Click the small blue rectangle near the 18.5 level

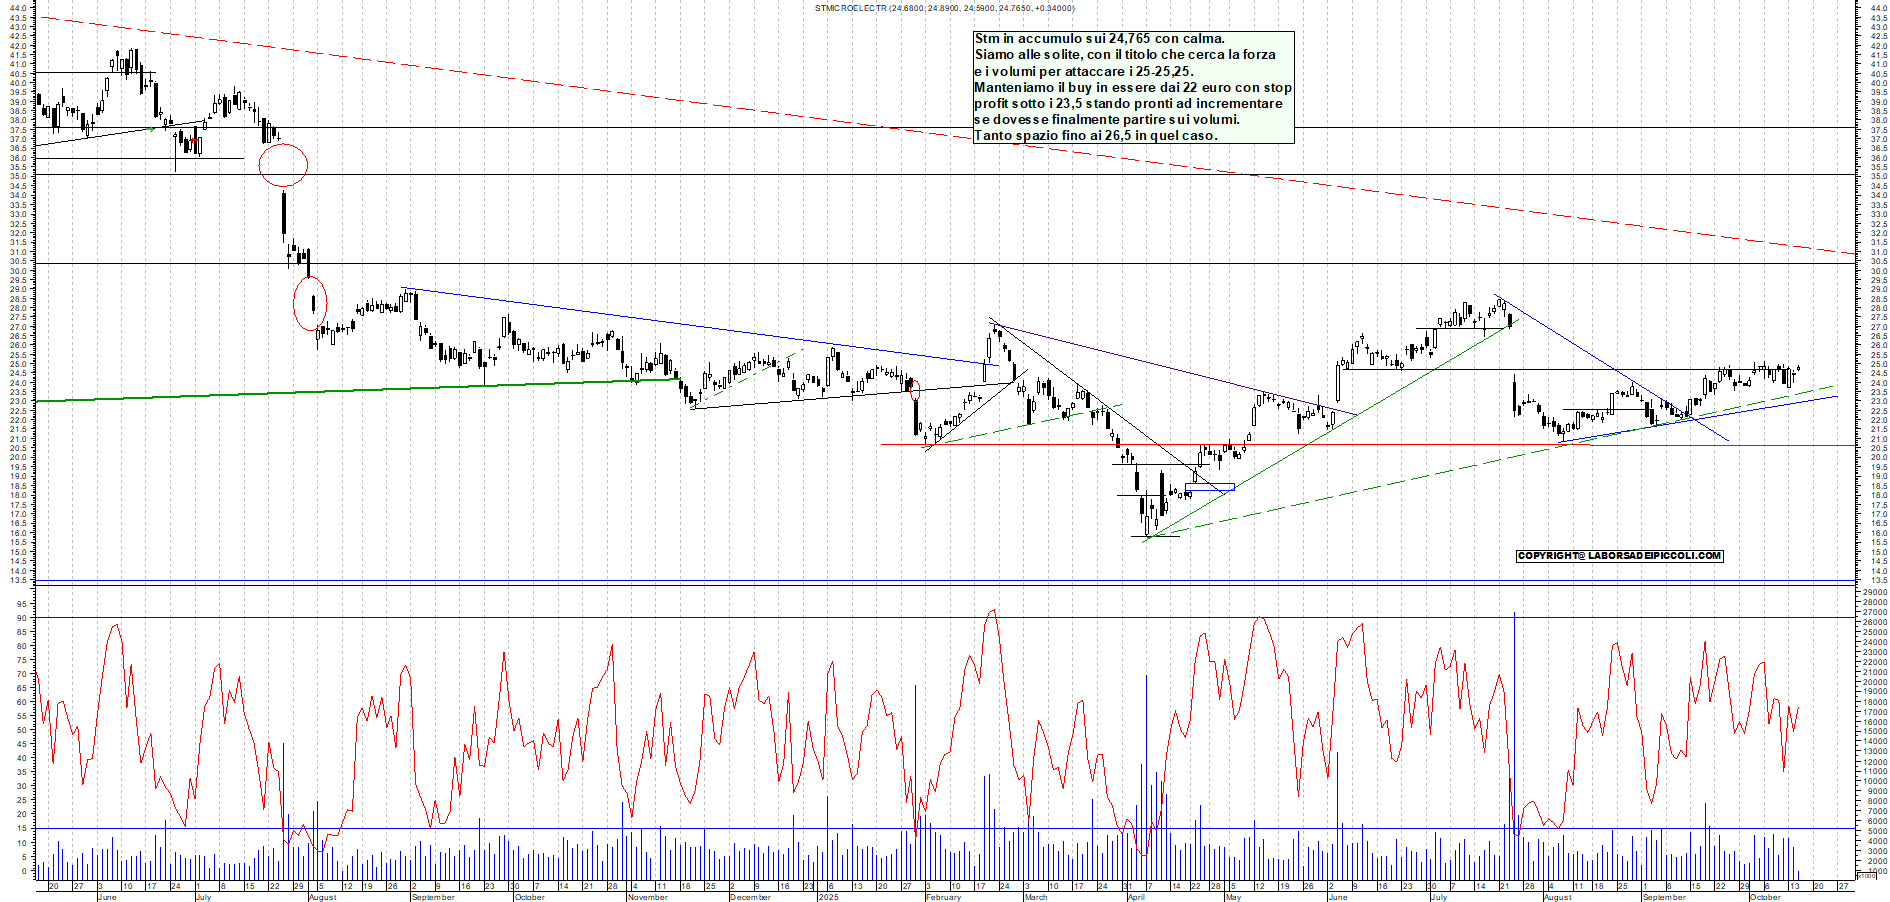tap(1210, 487)
